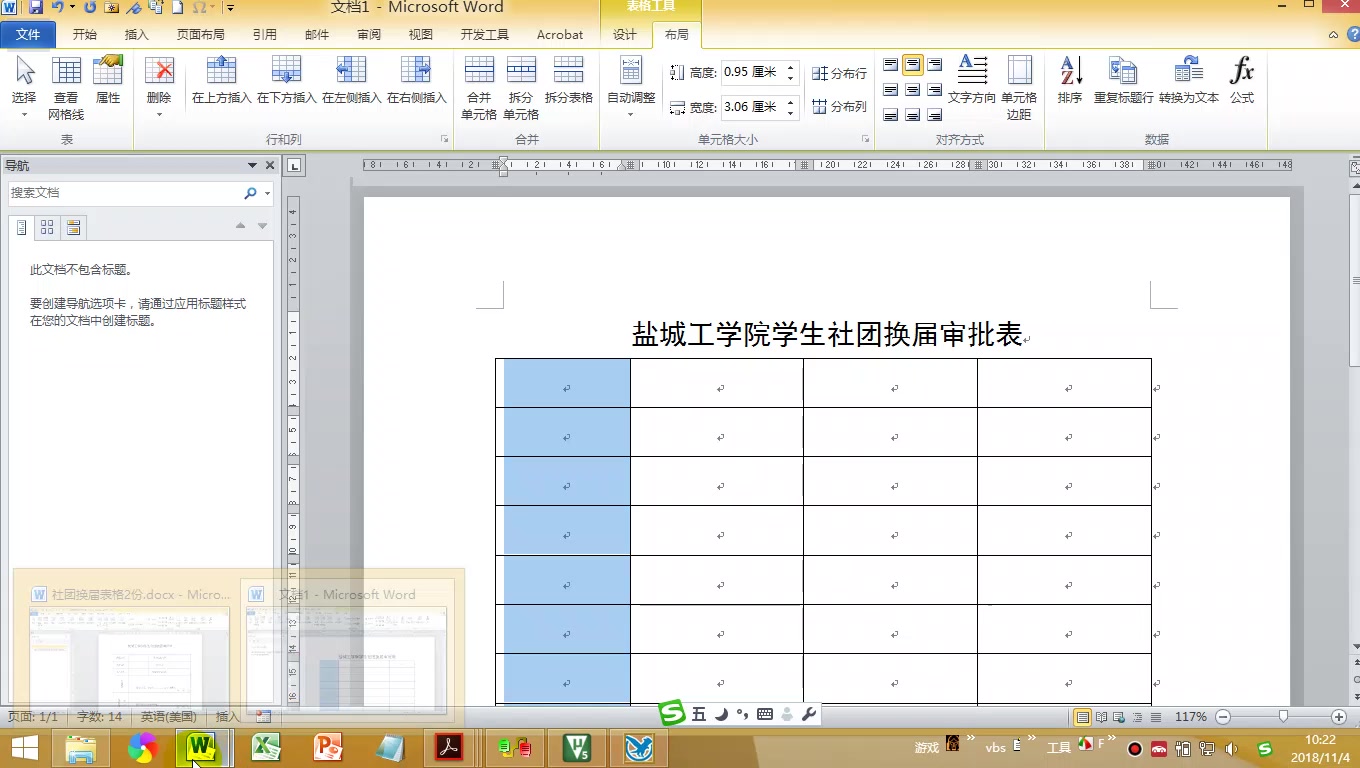Open AutoFit (自动调整) dropdown
The image size is (1360, 768).
631,88
